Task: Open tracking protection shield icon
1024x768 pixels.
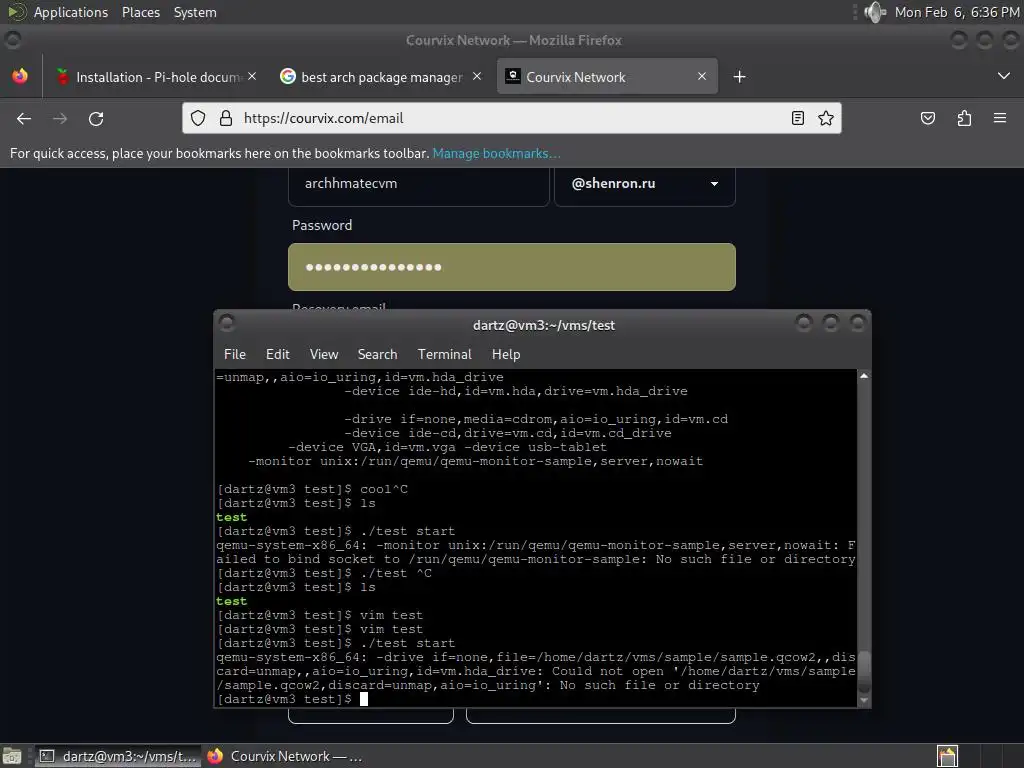Action: [x=198, y=118]
